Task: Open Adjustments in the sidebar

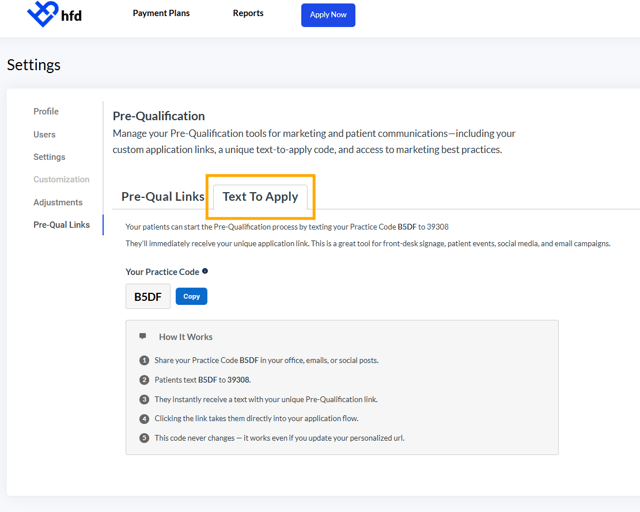Action: click(x=58, y=202)
